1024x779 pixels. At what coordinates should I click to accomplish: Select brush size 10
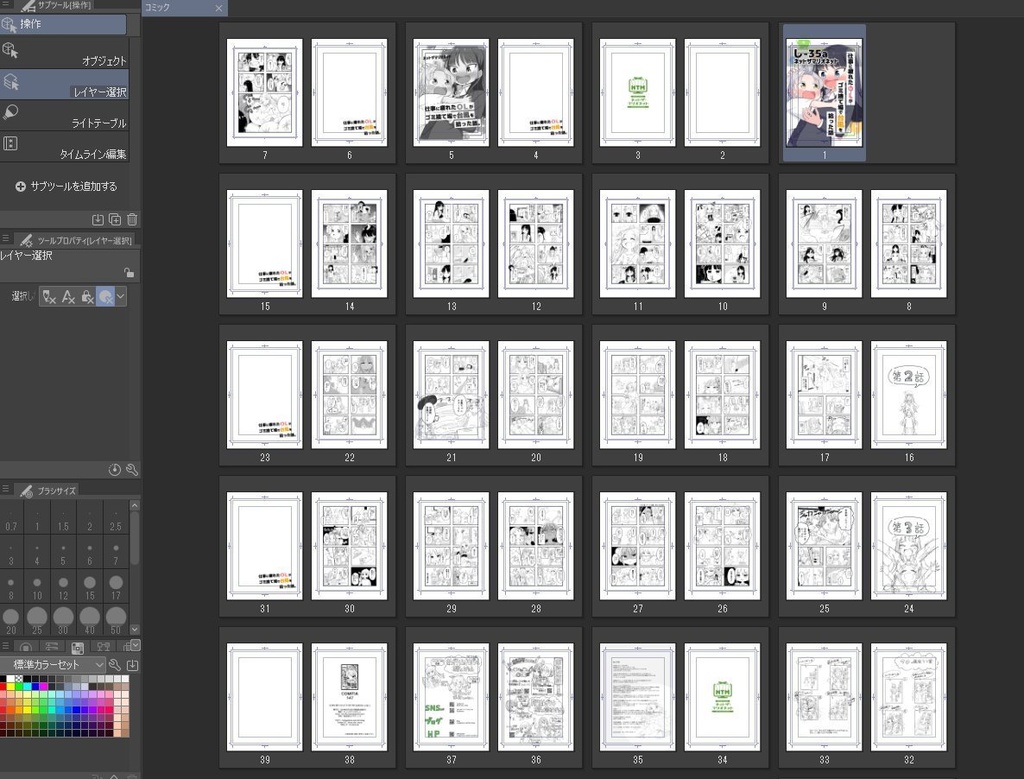point(37,586)
